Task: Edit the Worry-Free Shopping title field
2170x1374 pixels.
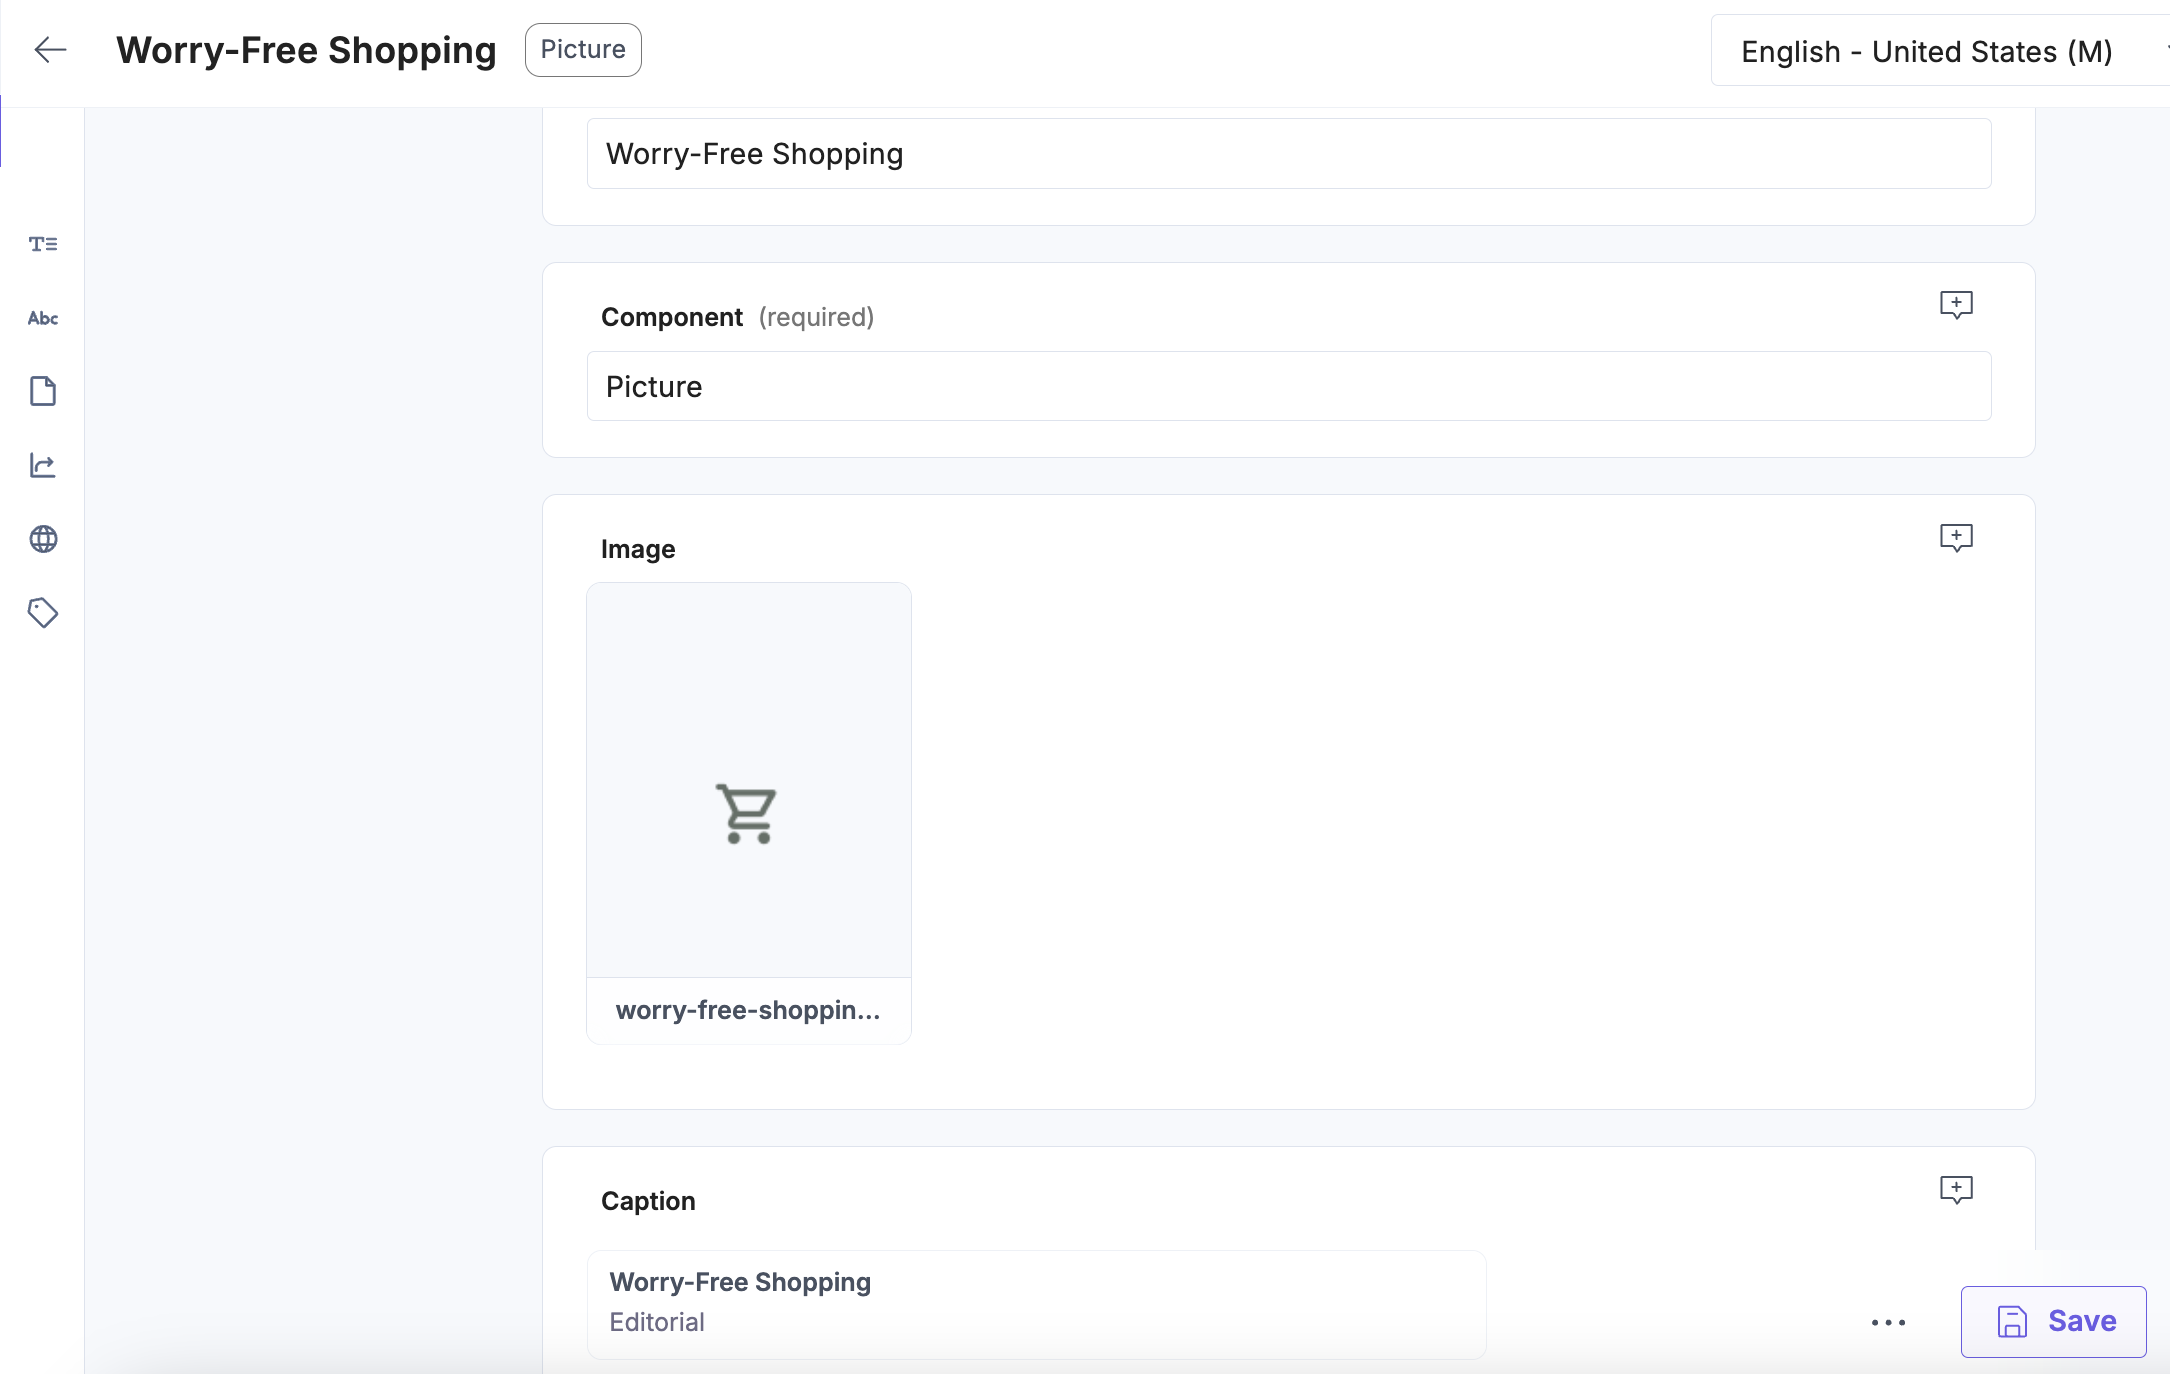Action: (x=1289, y=154)
